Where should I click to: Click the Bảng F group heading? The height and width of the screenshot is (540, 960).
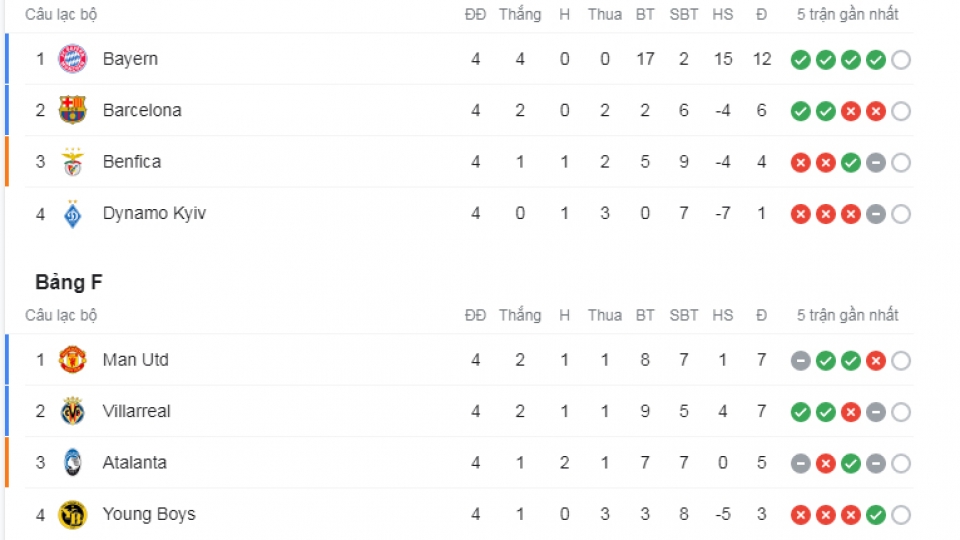[x=69, y=282]
